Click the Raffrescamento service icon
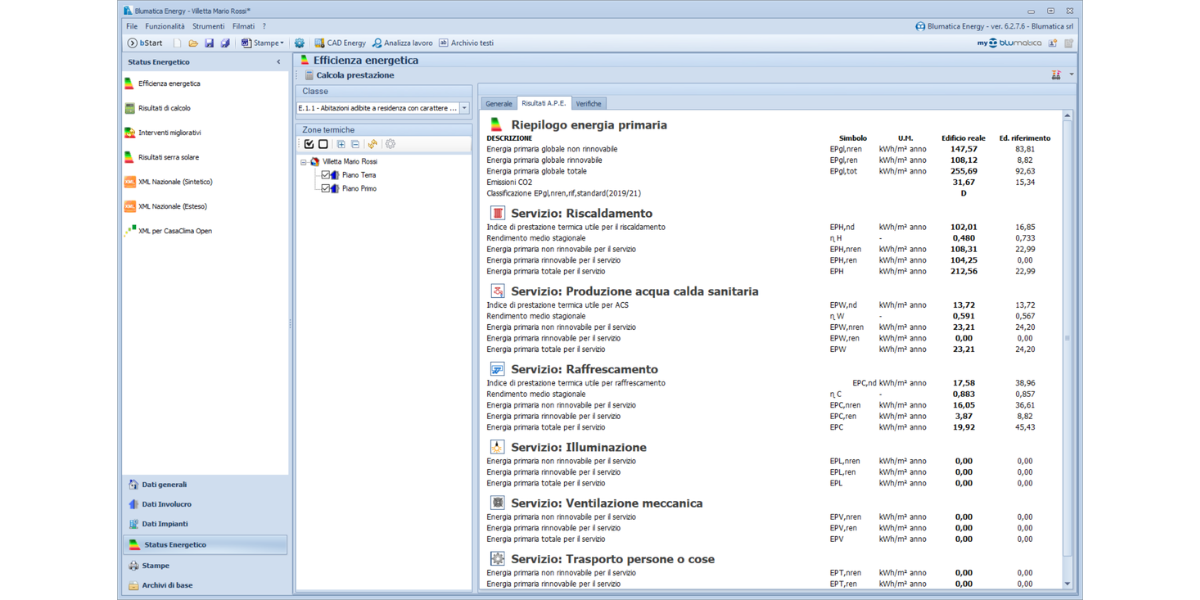Image resolution: width=1200 pixels, height=600 pixels. click(x=497, y=369)
